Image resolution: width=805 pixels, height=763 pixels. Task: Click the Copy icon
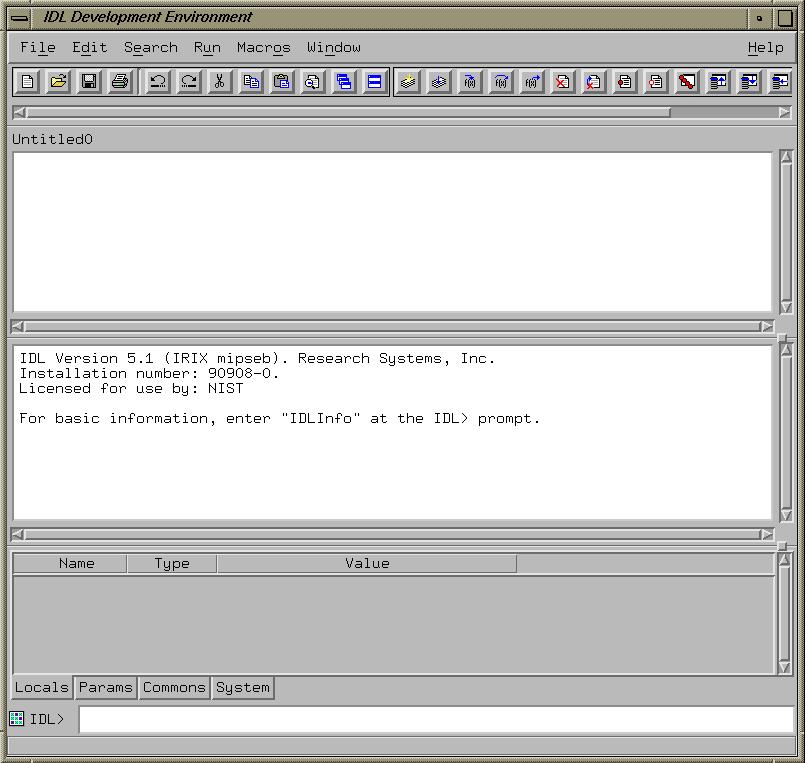tap(251, 82)
